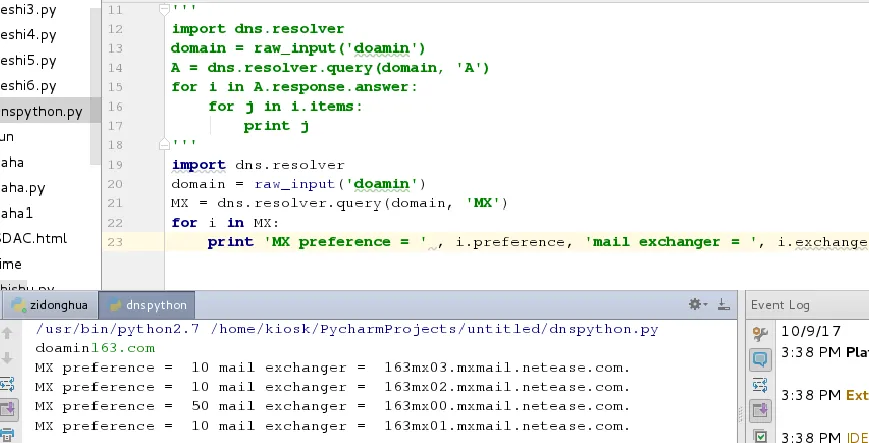Select the aha1 item in project tree
Screen dimensions: 869x443
[x=17, y=213]
